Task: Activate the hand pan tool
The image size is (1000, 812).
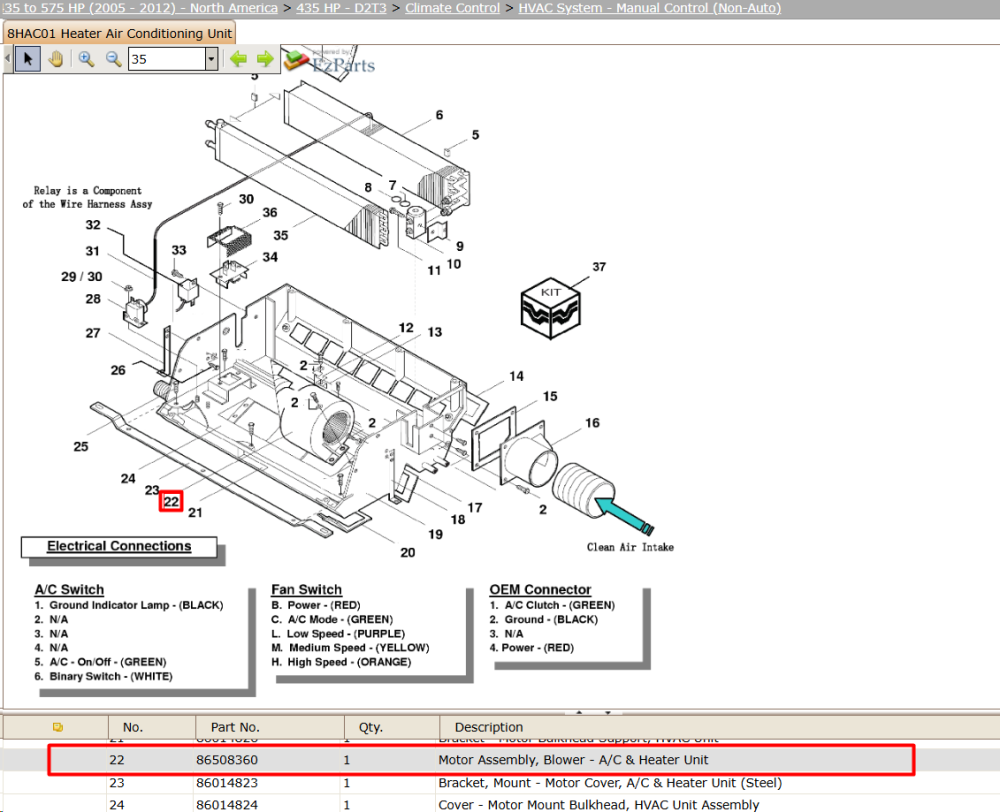Action: pyautogui.click(x=56, y=59)
